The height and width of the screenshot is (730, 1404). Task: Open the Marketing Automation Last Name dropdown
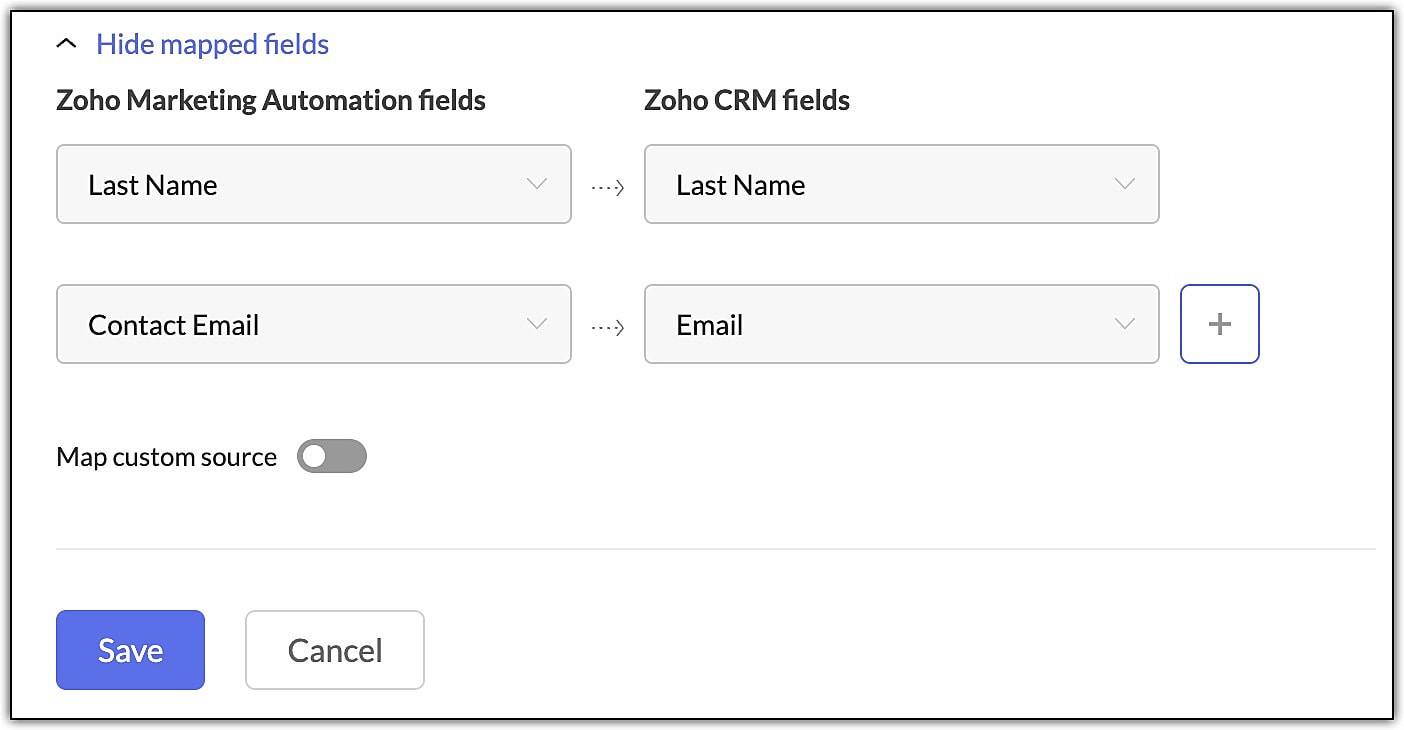(x=314, y=184)
